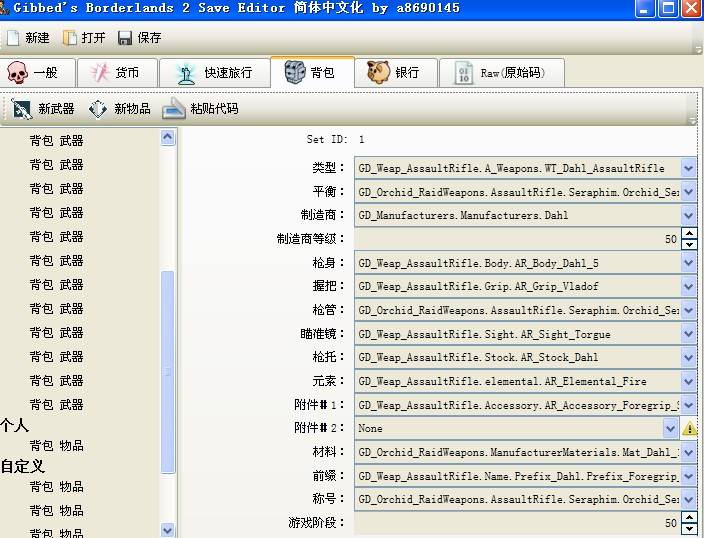Click the 新武器 (New Weapon) button
Image resolution: width=704 pixels, height=538 pixels.
click(x=43, y=109)
